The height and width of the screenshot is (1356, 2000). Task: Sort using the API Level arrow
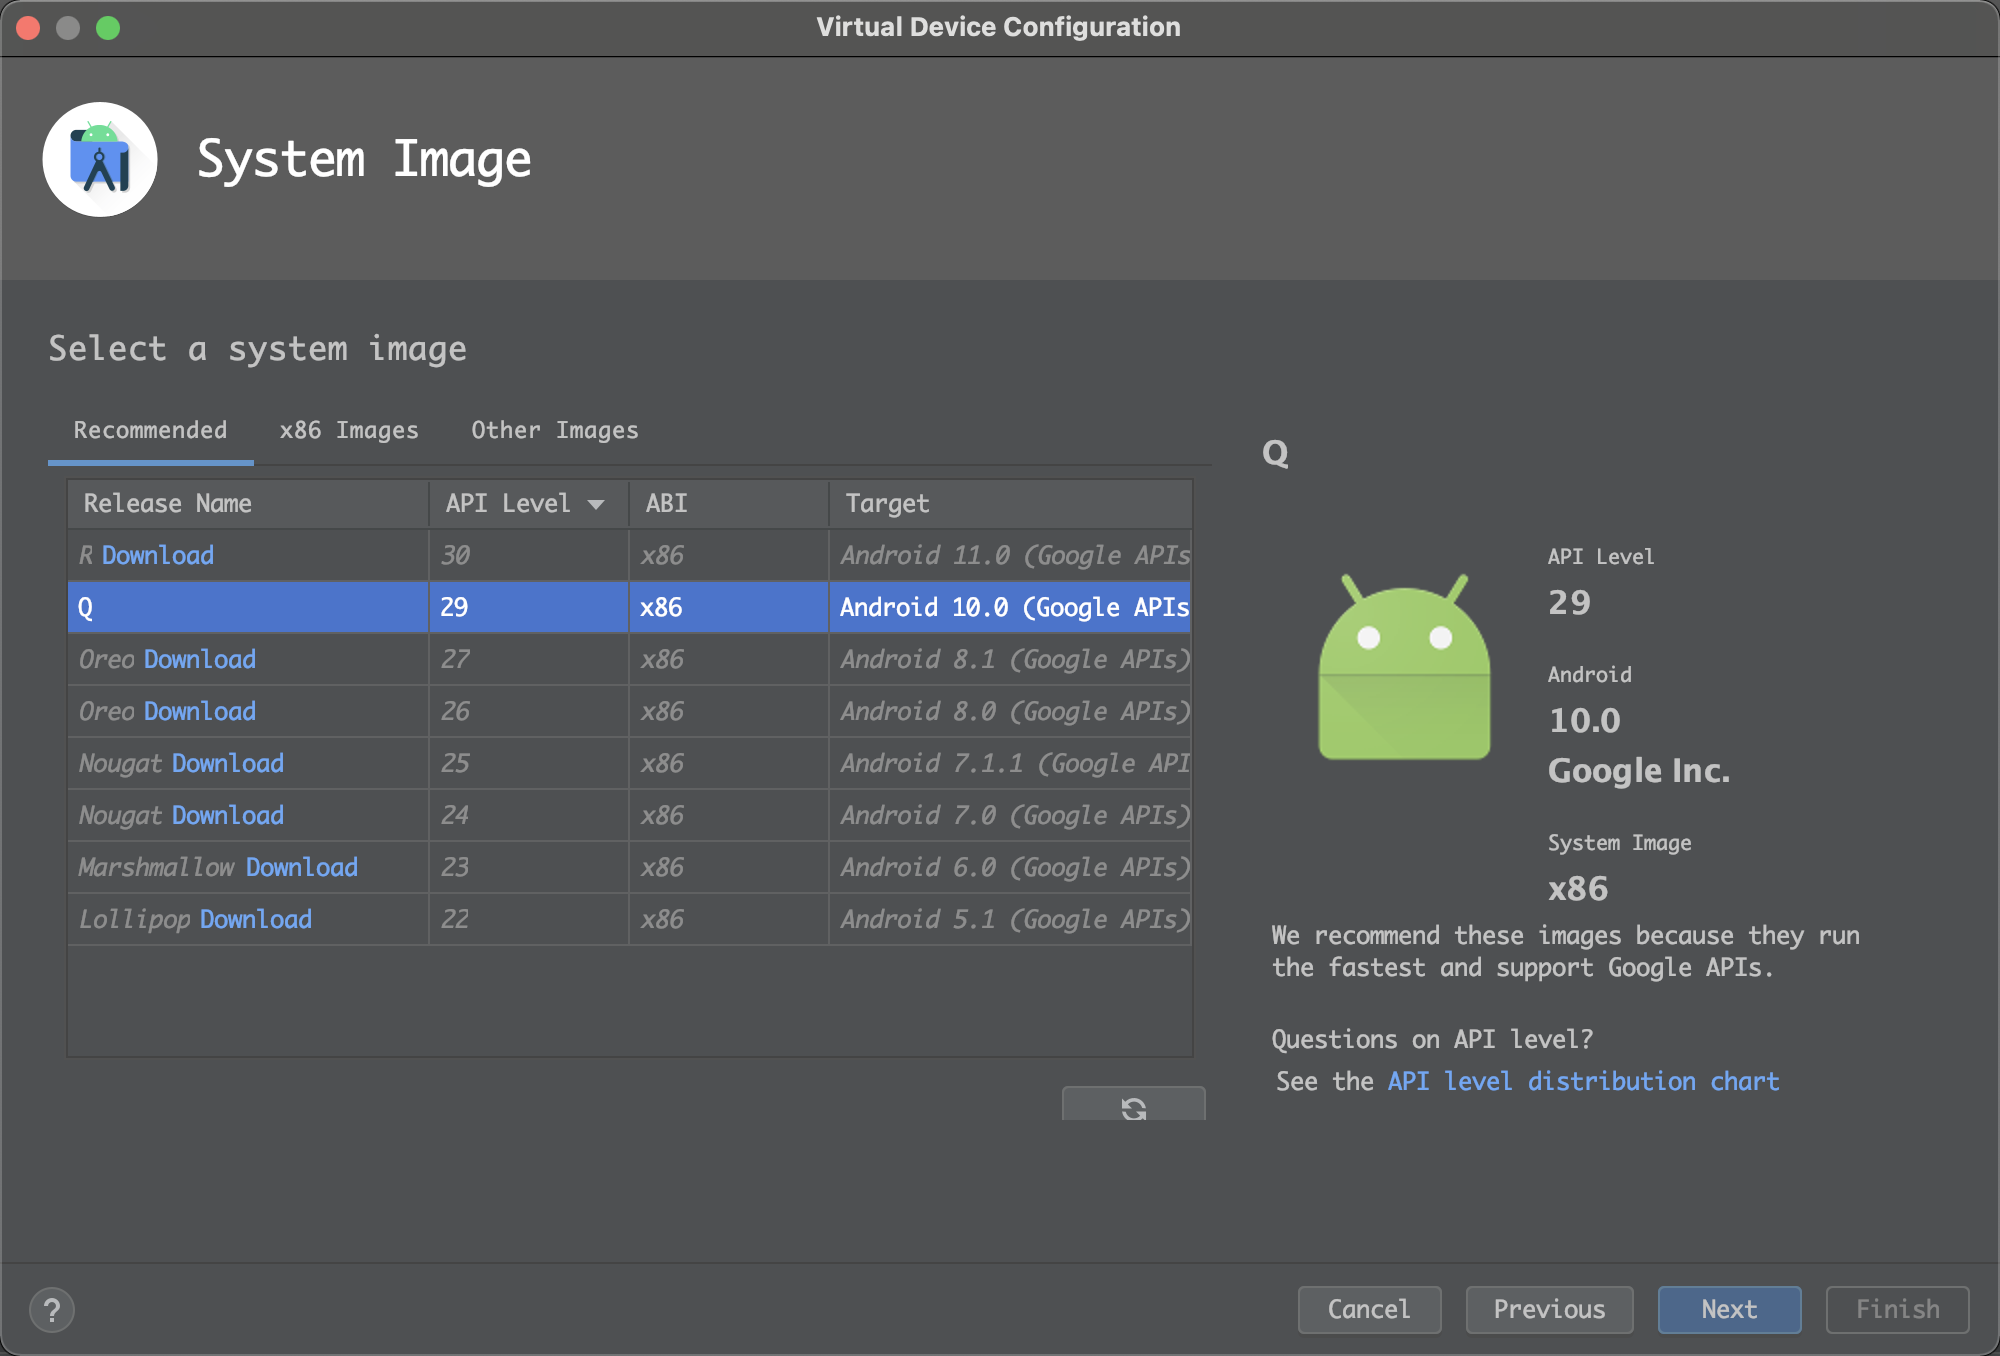596,504
